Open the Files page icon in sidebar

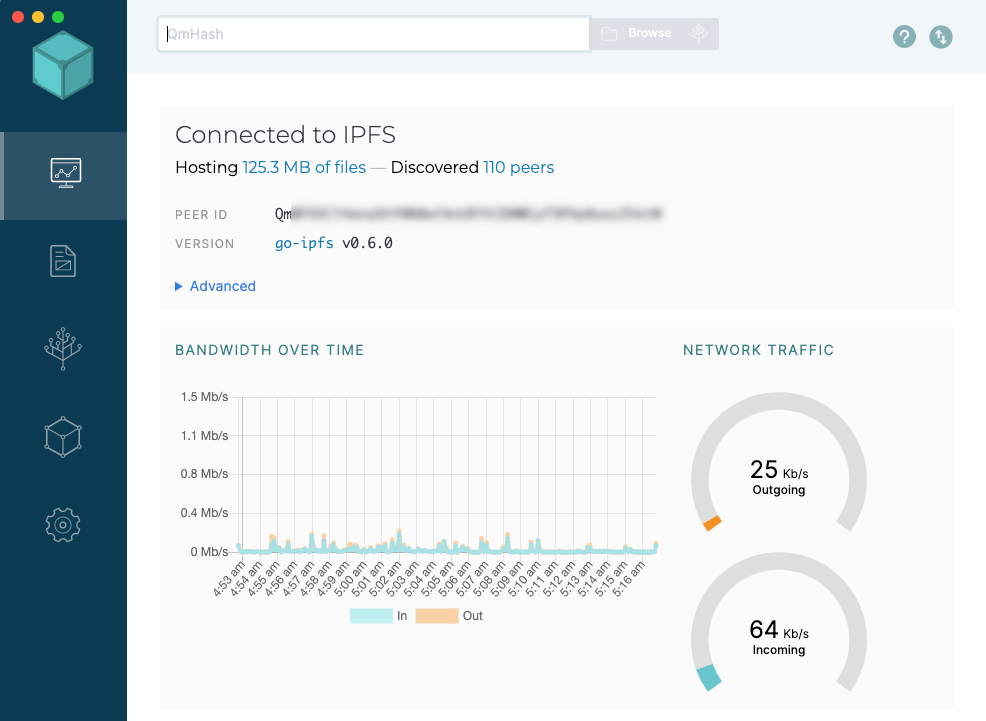(63, 261)
